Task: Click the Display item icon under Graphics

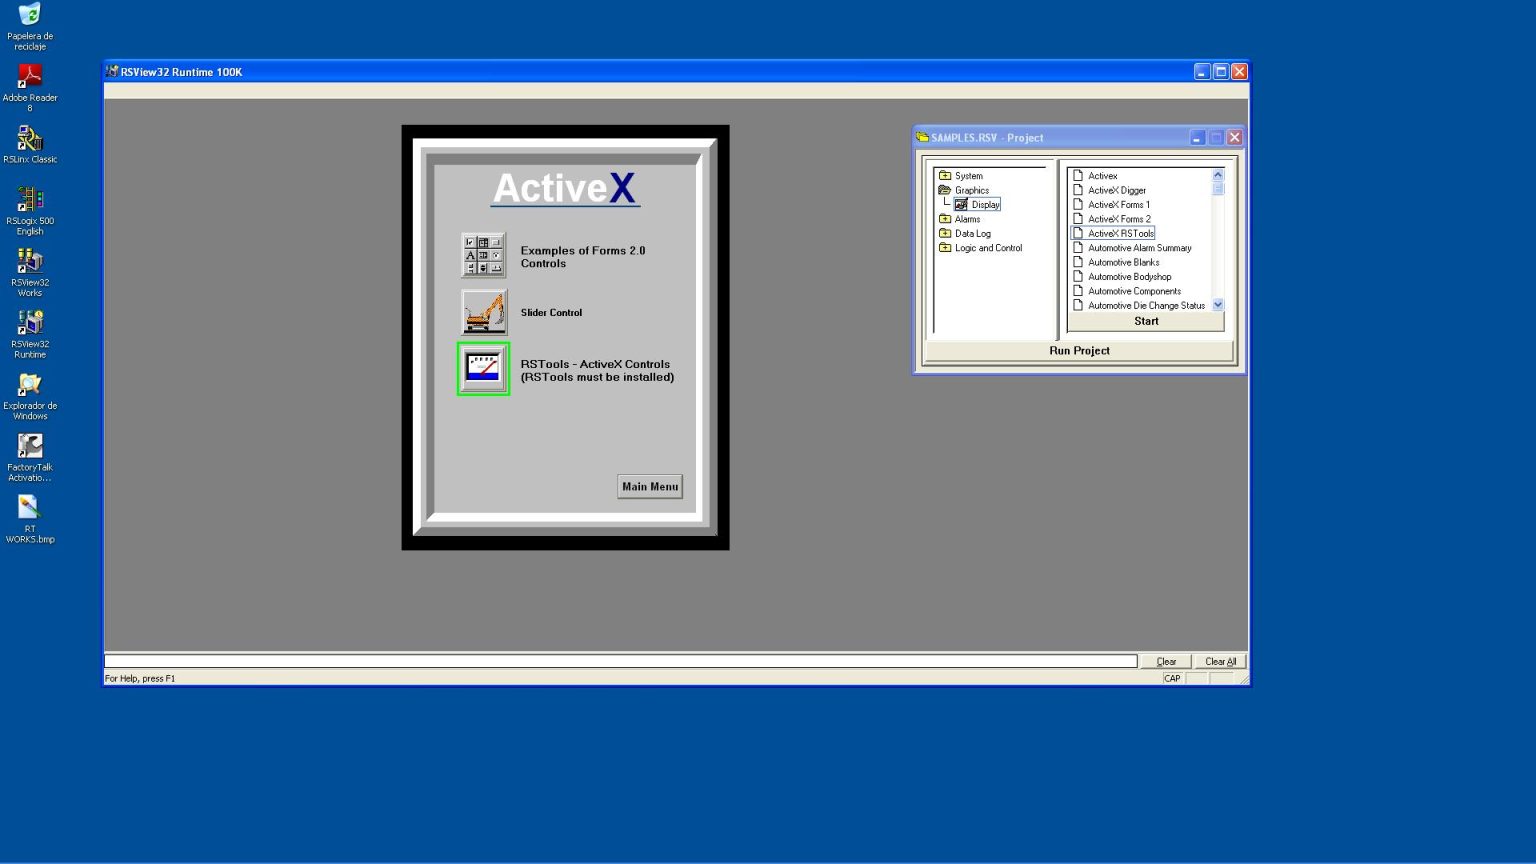Action: click(x=964, y=204)
